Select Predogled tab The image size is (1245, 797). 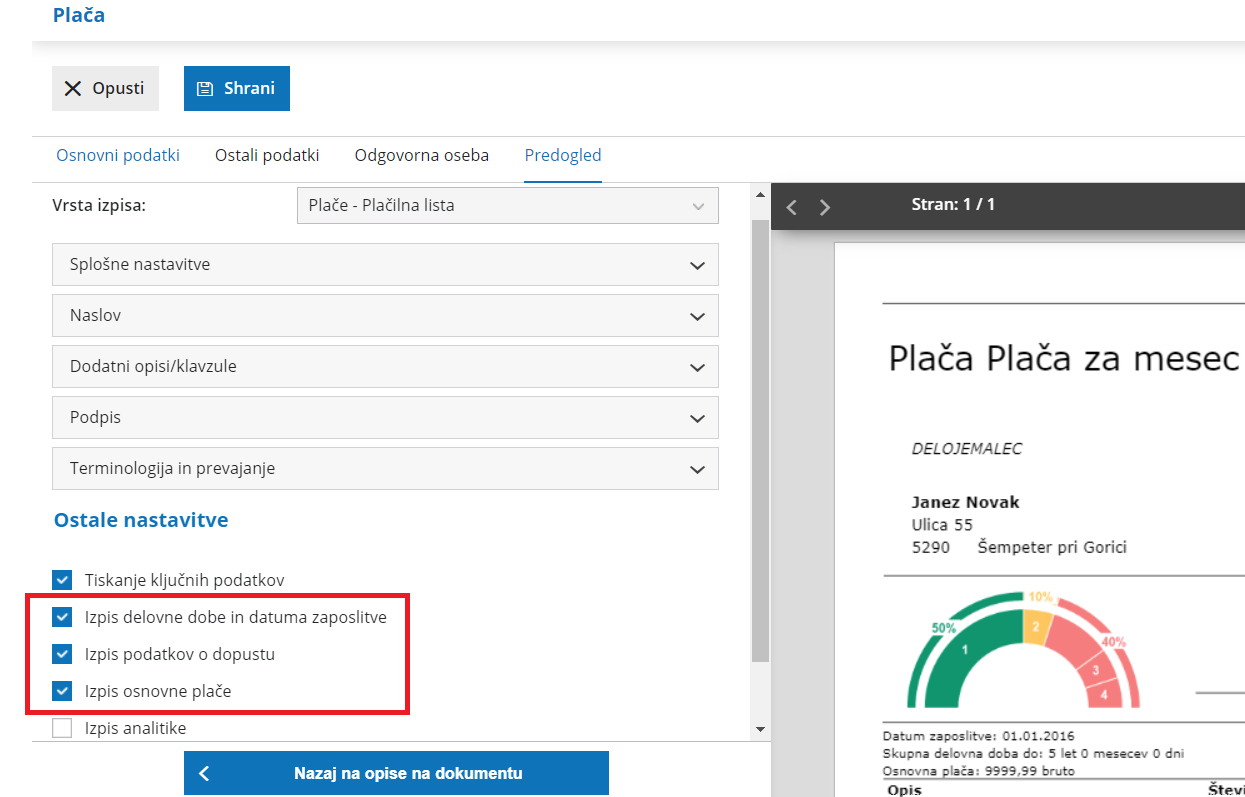coord(563,155)
